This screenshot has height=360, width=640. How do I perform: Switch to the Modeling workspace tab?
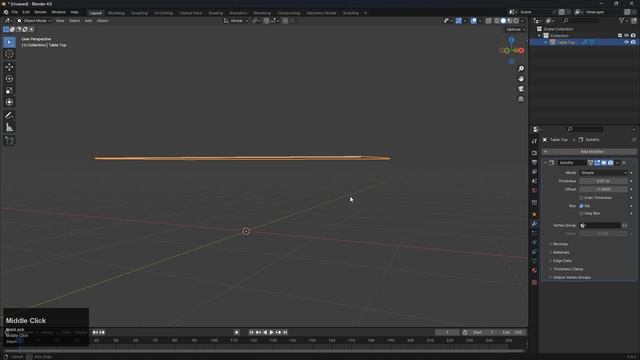tap(116, 13)
